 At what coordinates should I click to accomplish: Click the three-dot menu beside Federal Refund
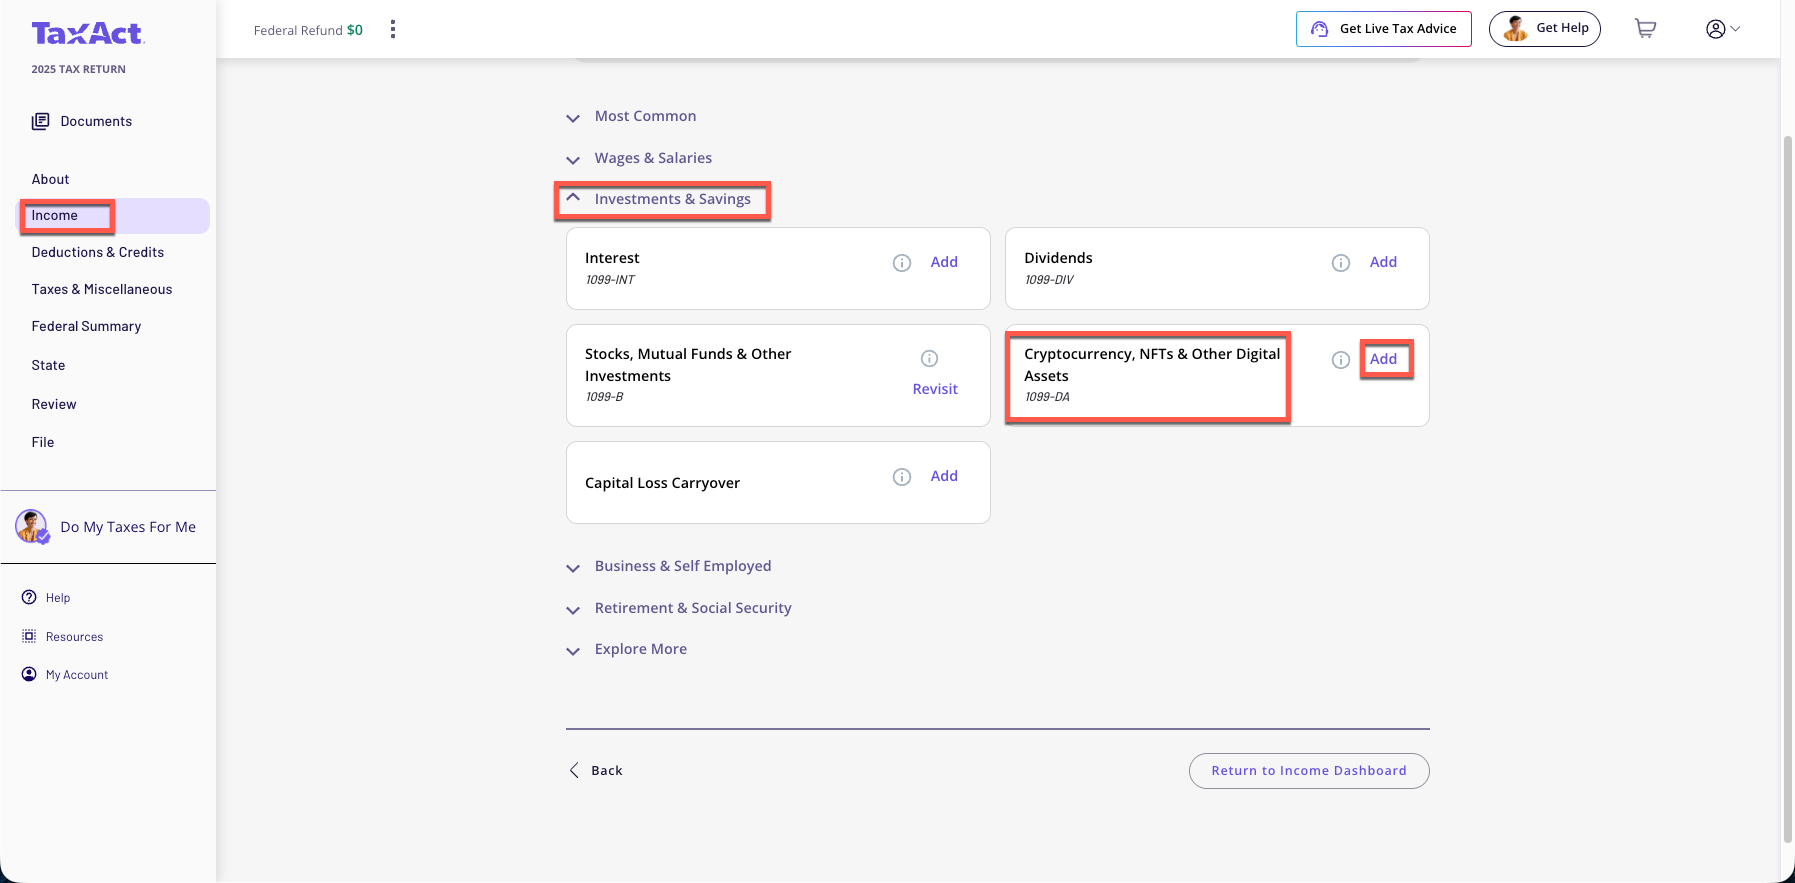coord(393,29)
